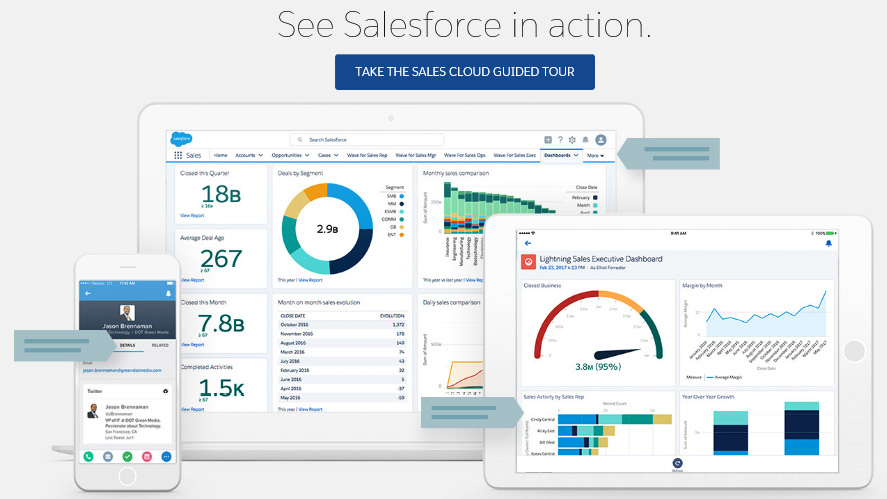
Task: Tap the green phone call action icon
Action: tap(88, 457)
